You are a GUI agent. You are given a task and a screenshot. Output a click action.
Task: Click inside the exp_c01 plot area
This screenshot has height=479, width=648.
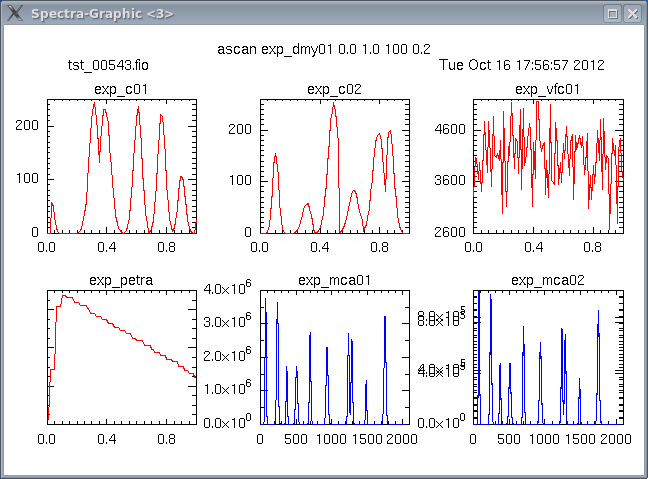point(122,167)
